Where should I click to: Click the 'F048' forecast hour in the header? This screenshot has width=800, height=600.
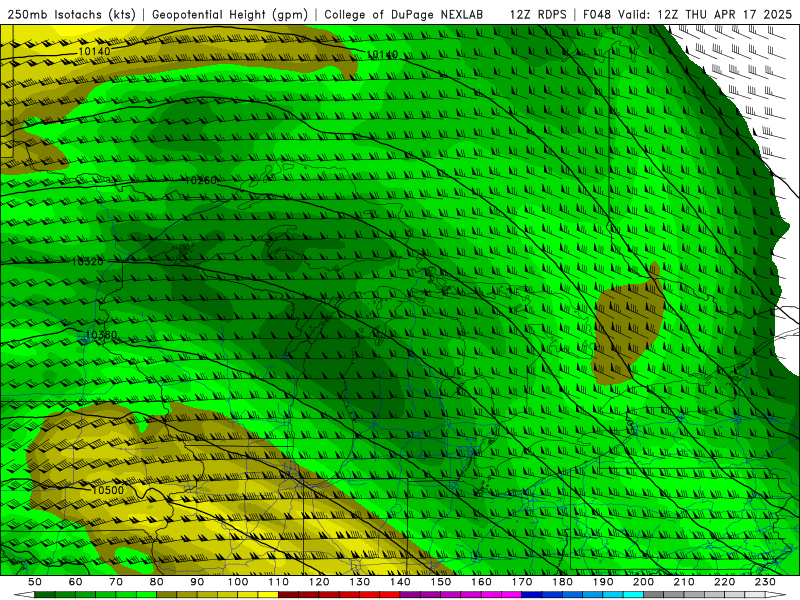597,15
